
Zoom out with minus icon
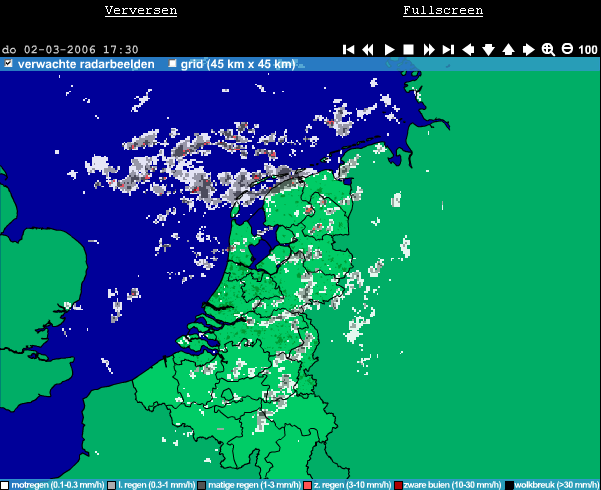pos(567,49)
